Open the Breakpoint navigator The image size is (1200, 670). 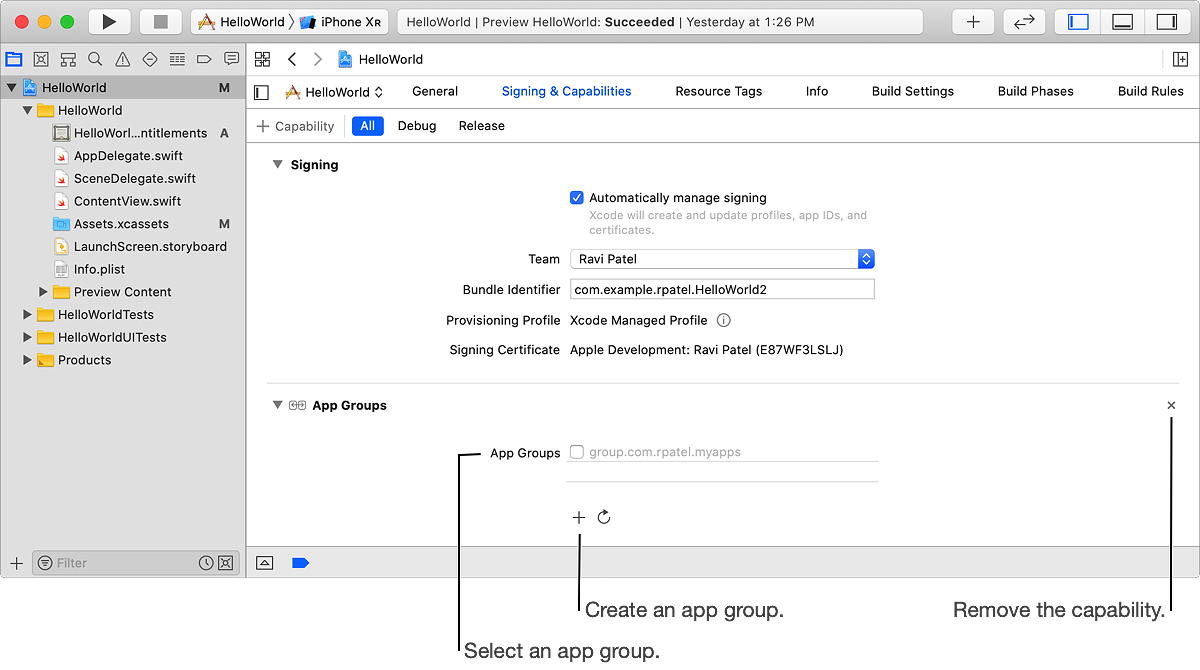pyautogui.click(x=204, y=60)
